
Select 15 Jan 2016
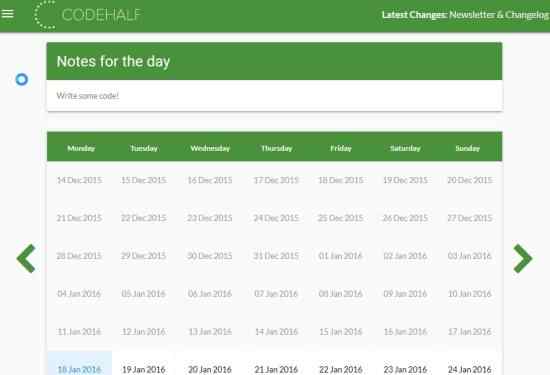[341, 332]
